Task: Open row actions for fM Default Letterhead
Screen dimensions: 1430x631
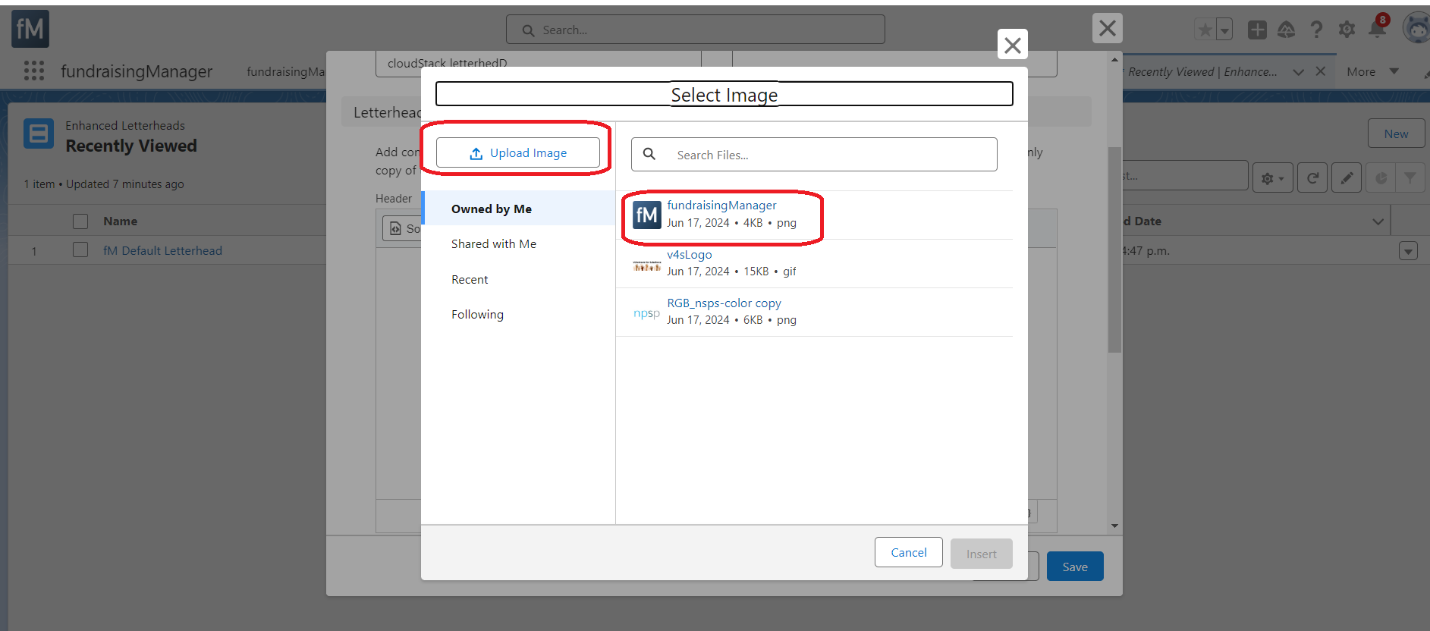Action: point(1408,251)
